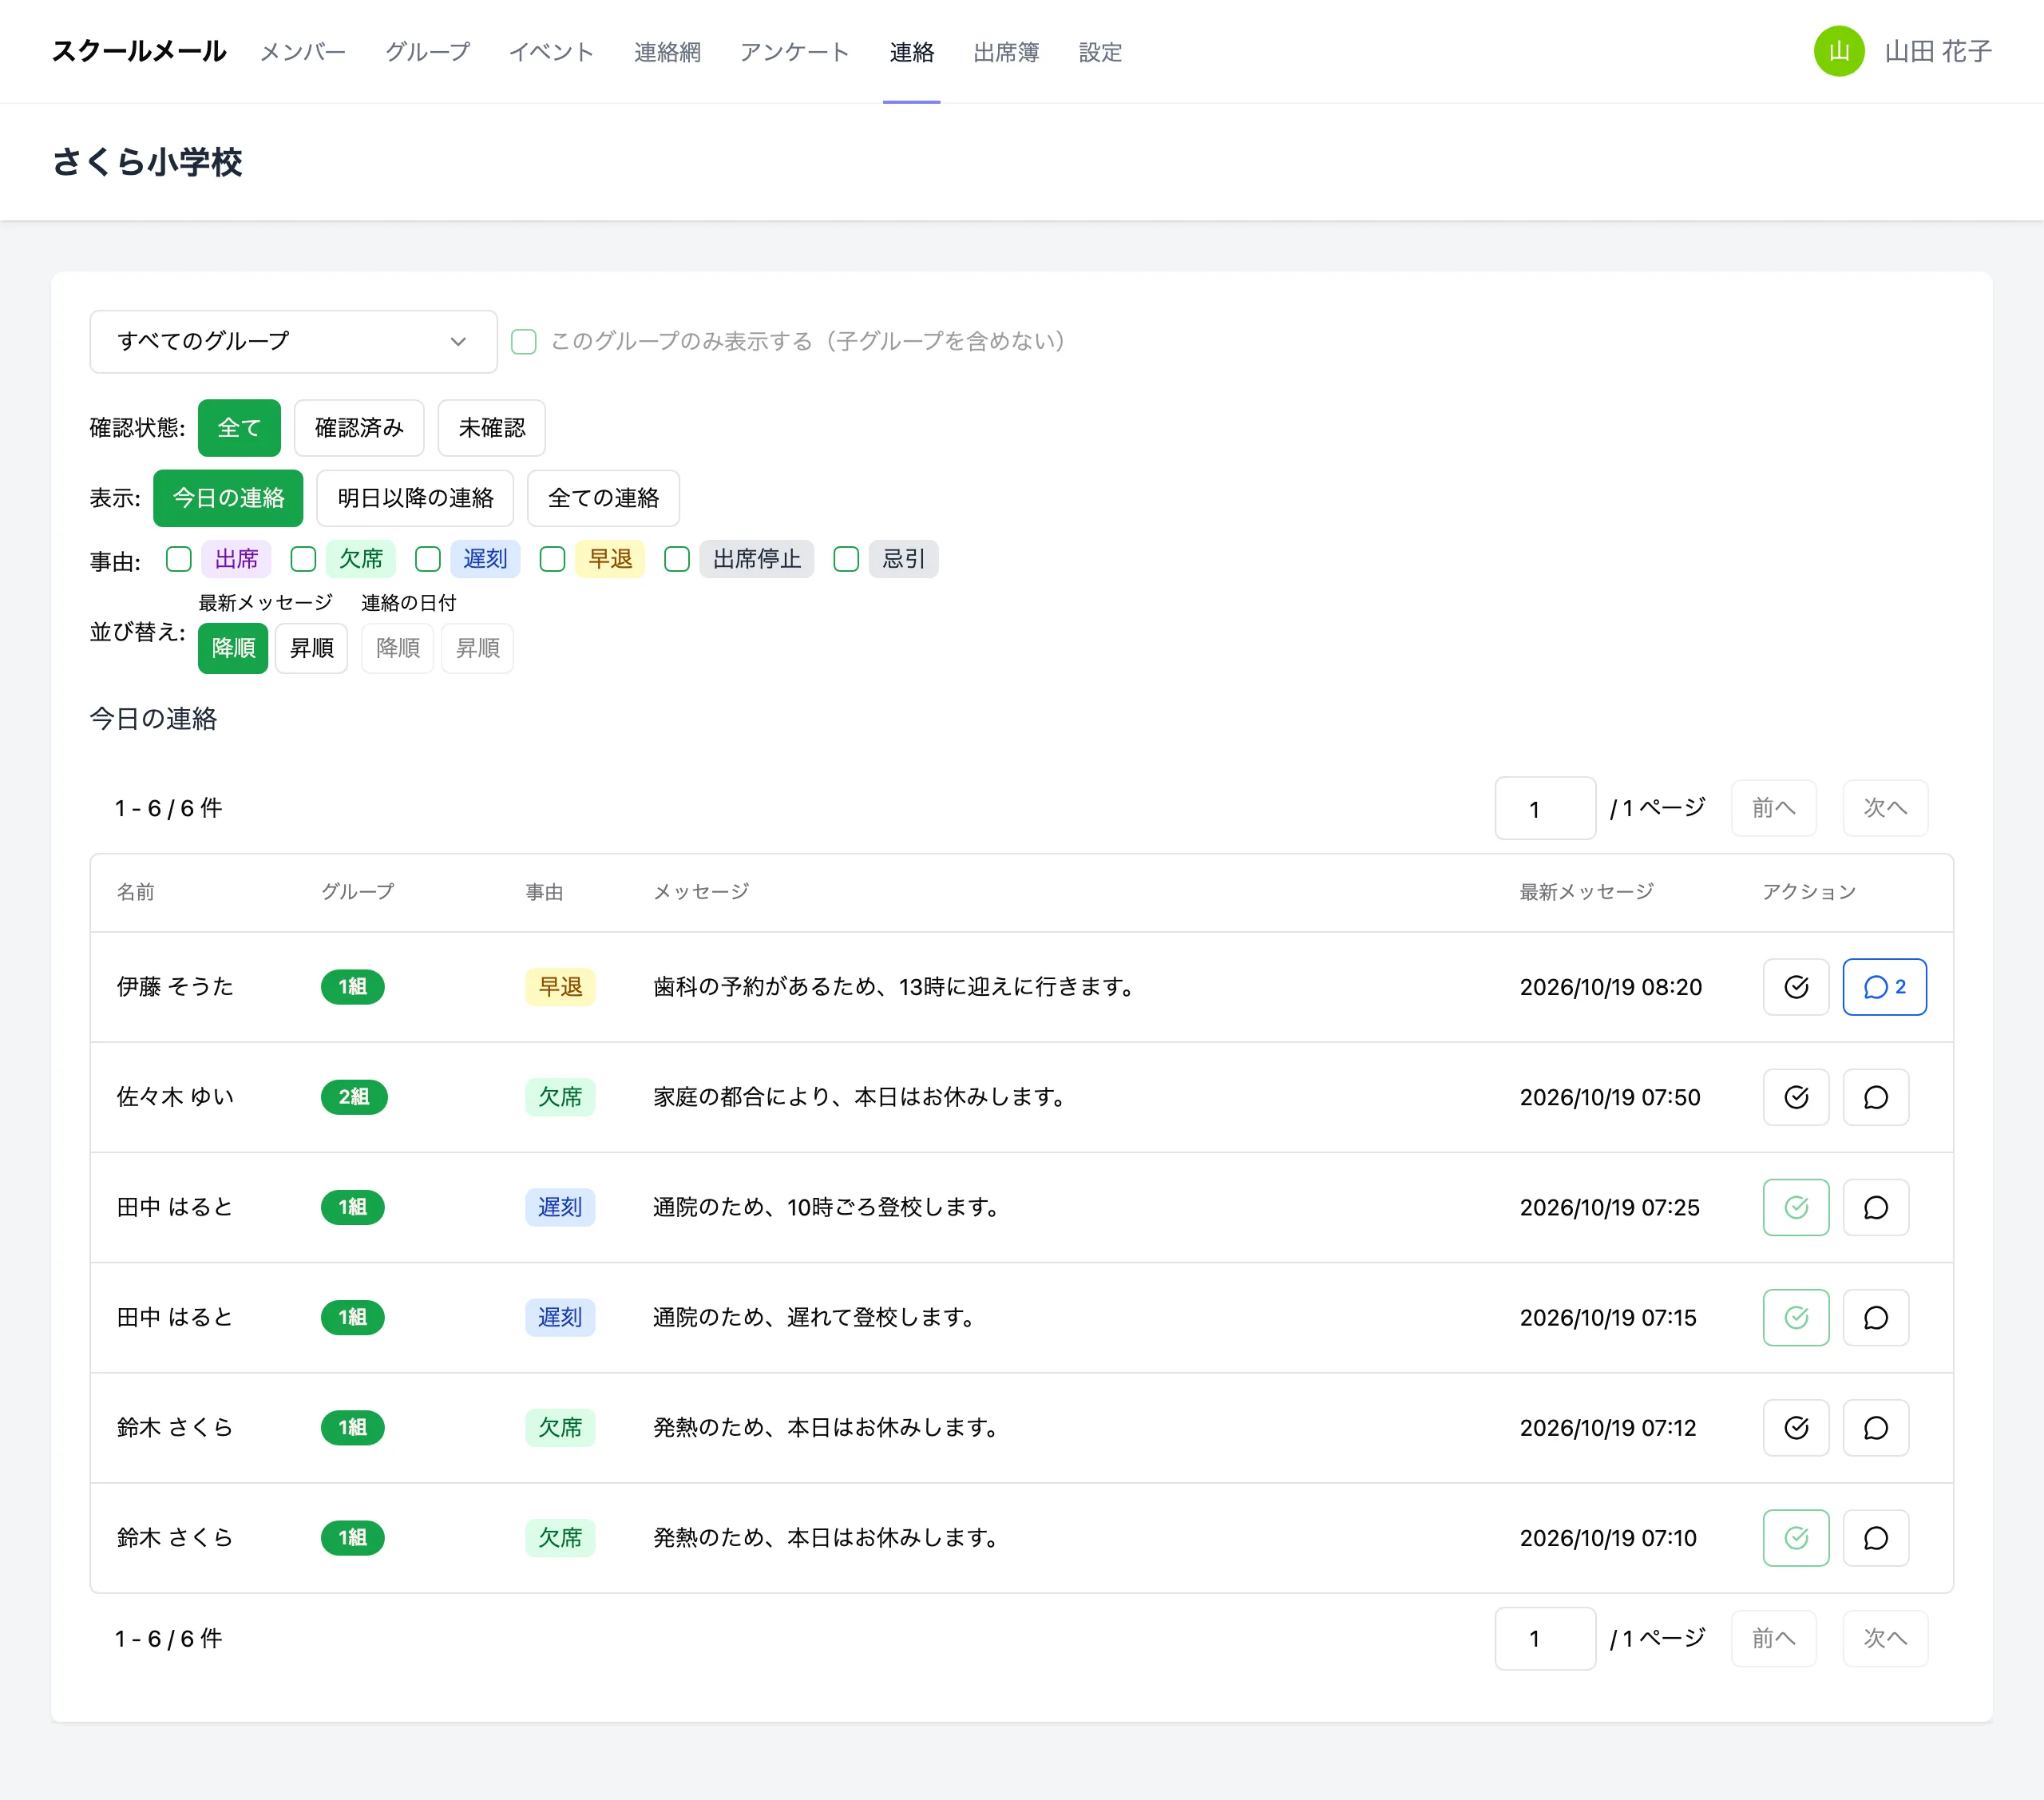Show 明日以降の連絡

[x=415, y=498]
